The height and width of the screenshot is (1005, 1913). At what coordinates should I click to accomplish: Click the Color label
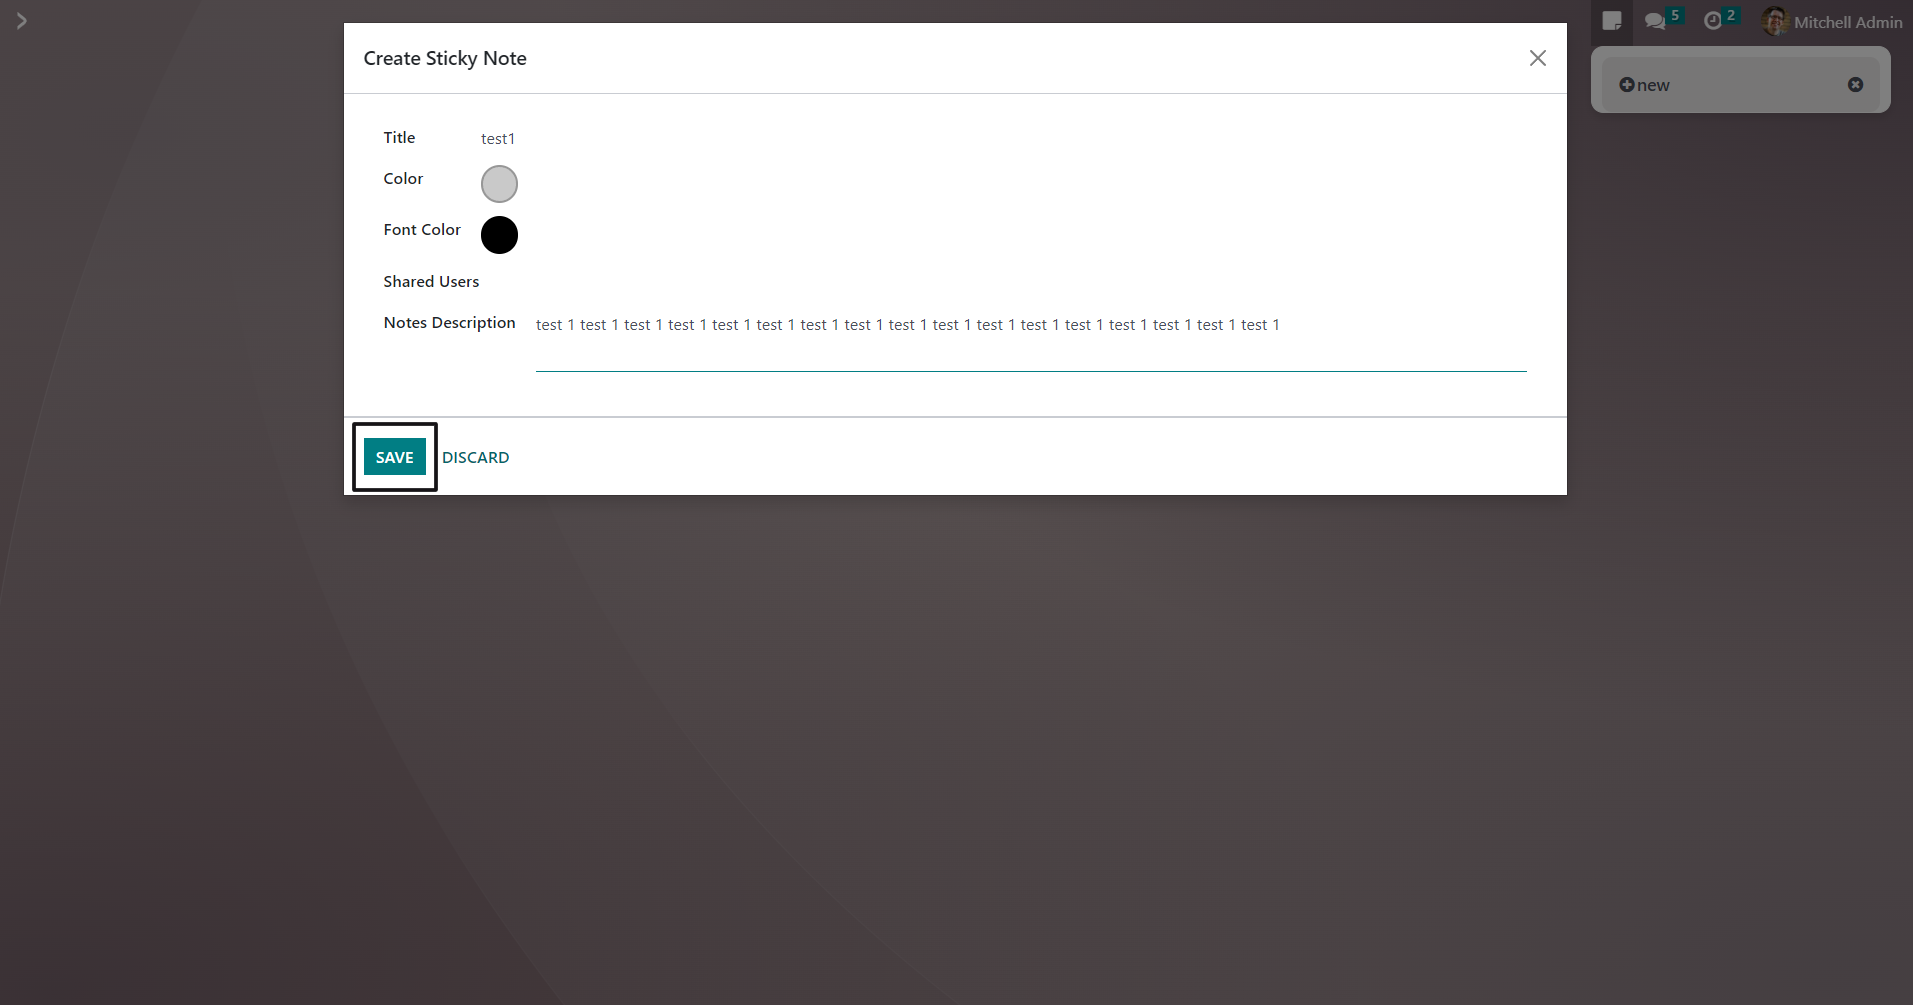click(x=403, y=179)
